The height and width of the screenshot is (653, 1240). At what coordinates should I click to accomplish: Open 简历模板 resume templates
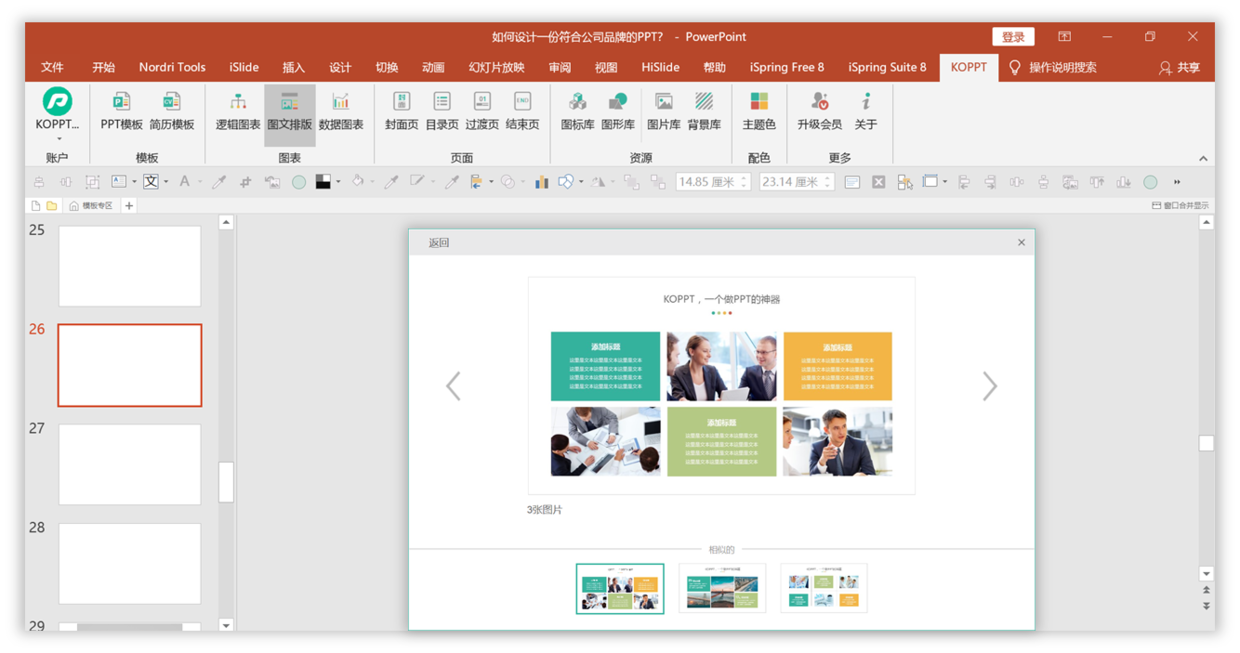(x=172, y=110)
